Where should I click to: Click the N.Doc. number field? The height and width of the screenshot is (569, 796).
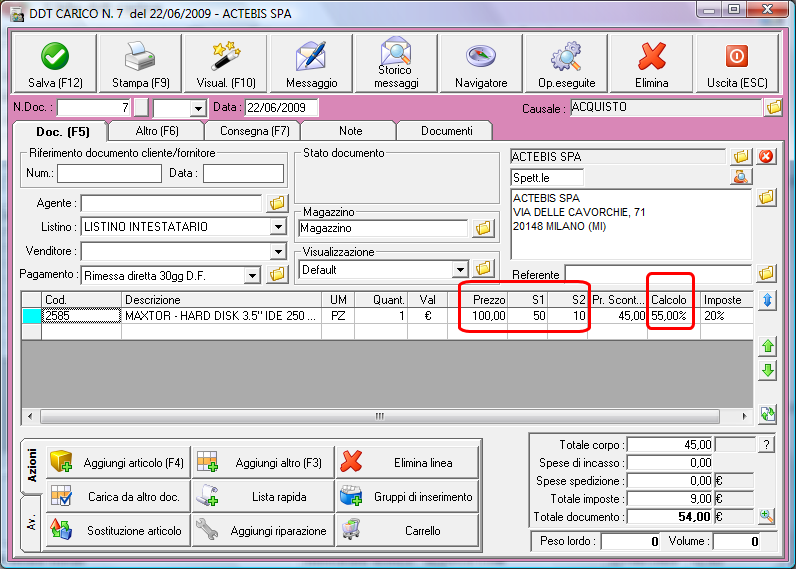tap(94, 108)
